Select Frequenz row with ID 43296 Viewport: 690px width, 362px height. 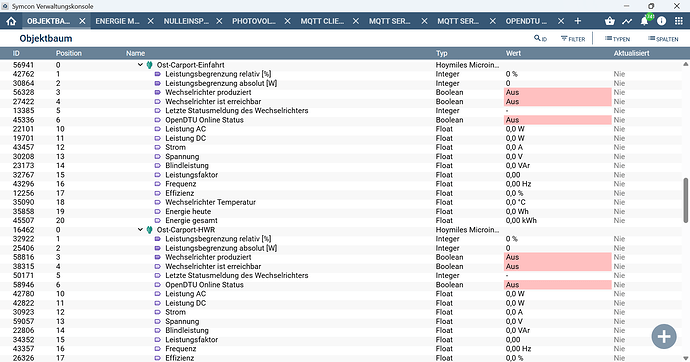pyautogui.click(x=341, y=184)
